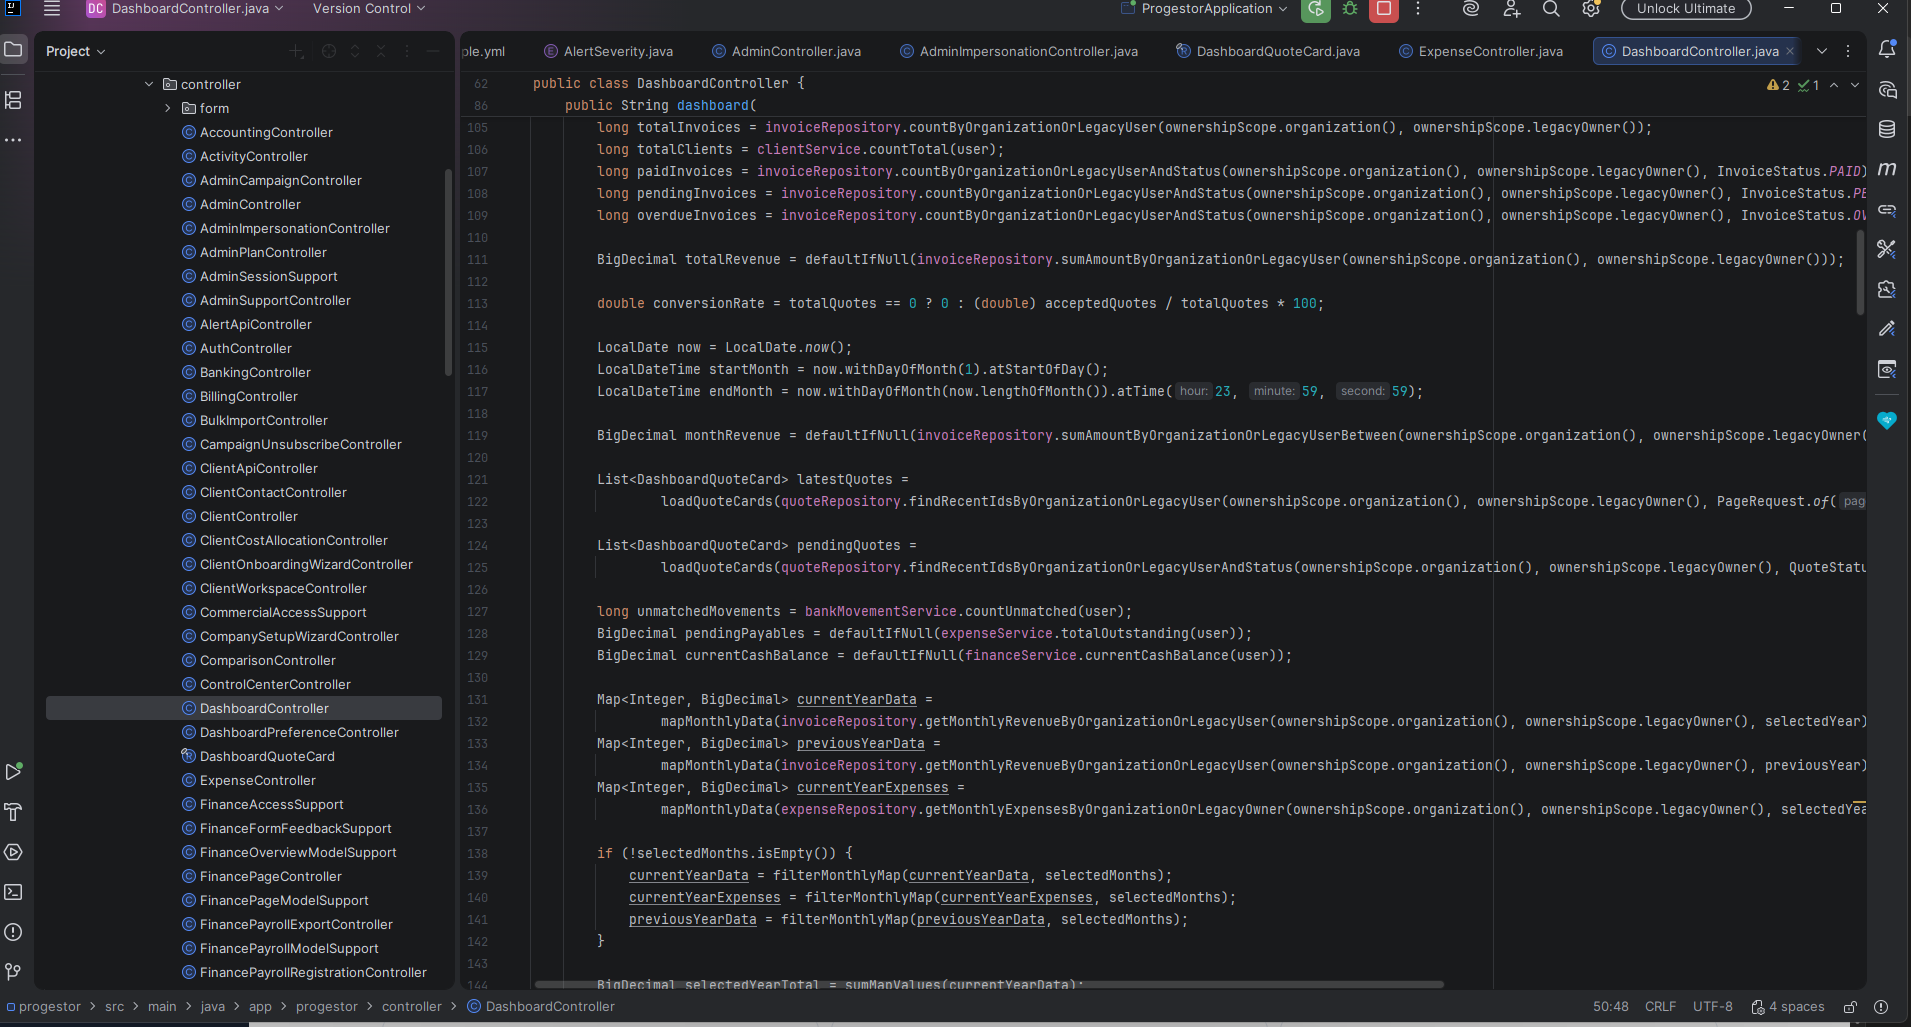Viewport: 1911px width, 1027px height.
Task: Open the status bar error indicator icon
Action: click(1881, 1007)
